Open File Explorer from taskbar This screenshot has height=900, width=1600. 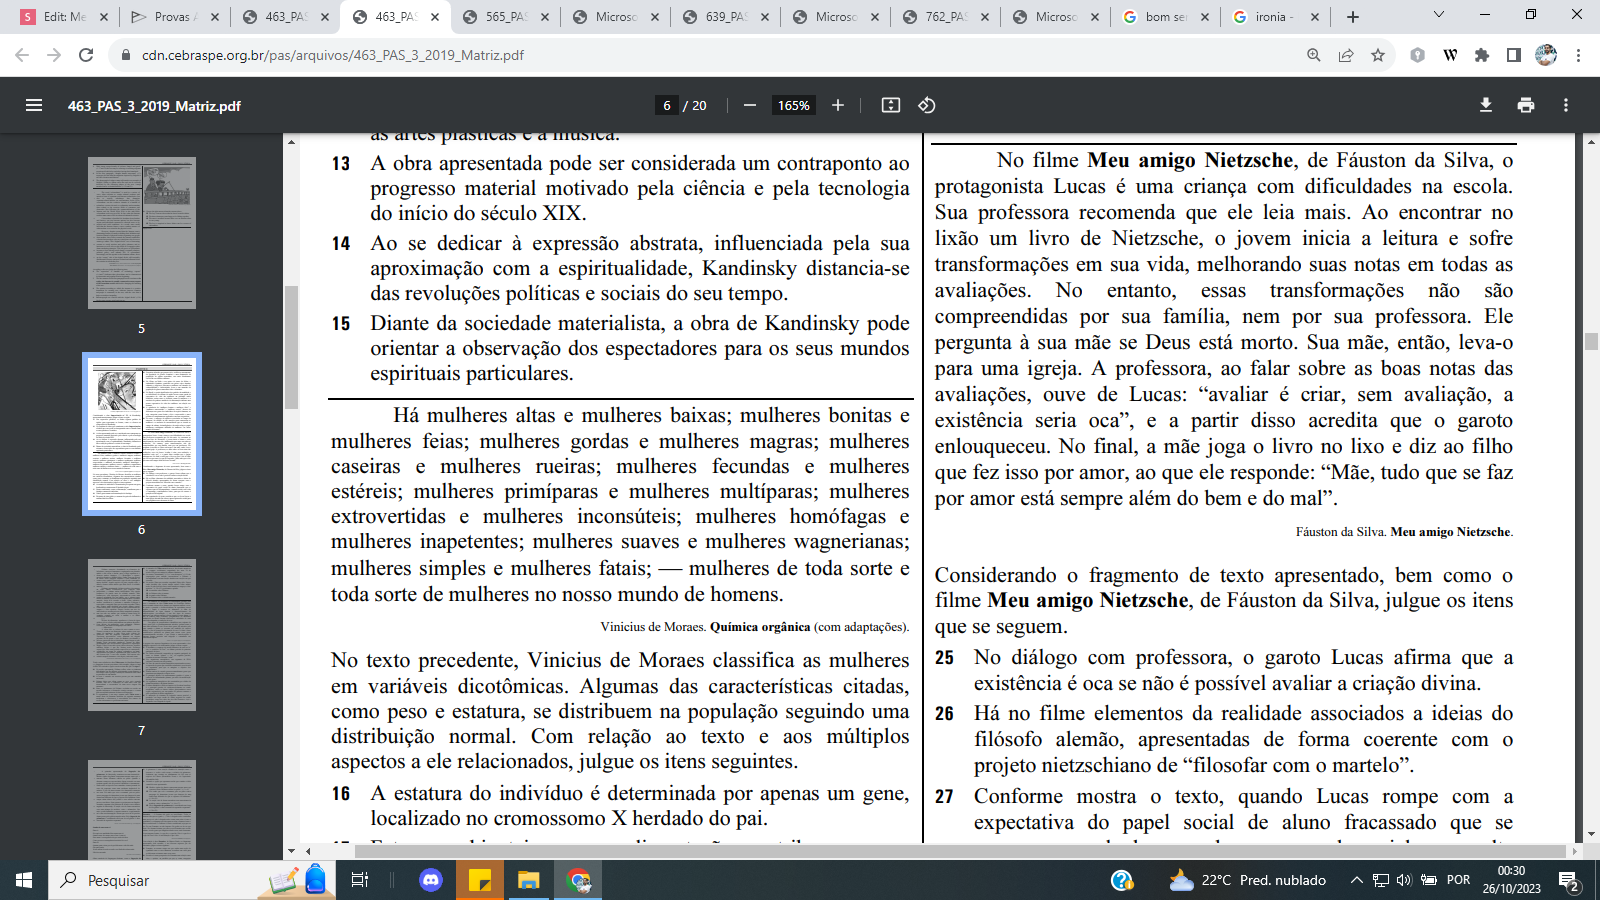click(528, 880)
